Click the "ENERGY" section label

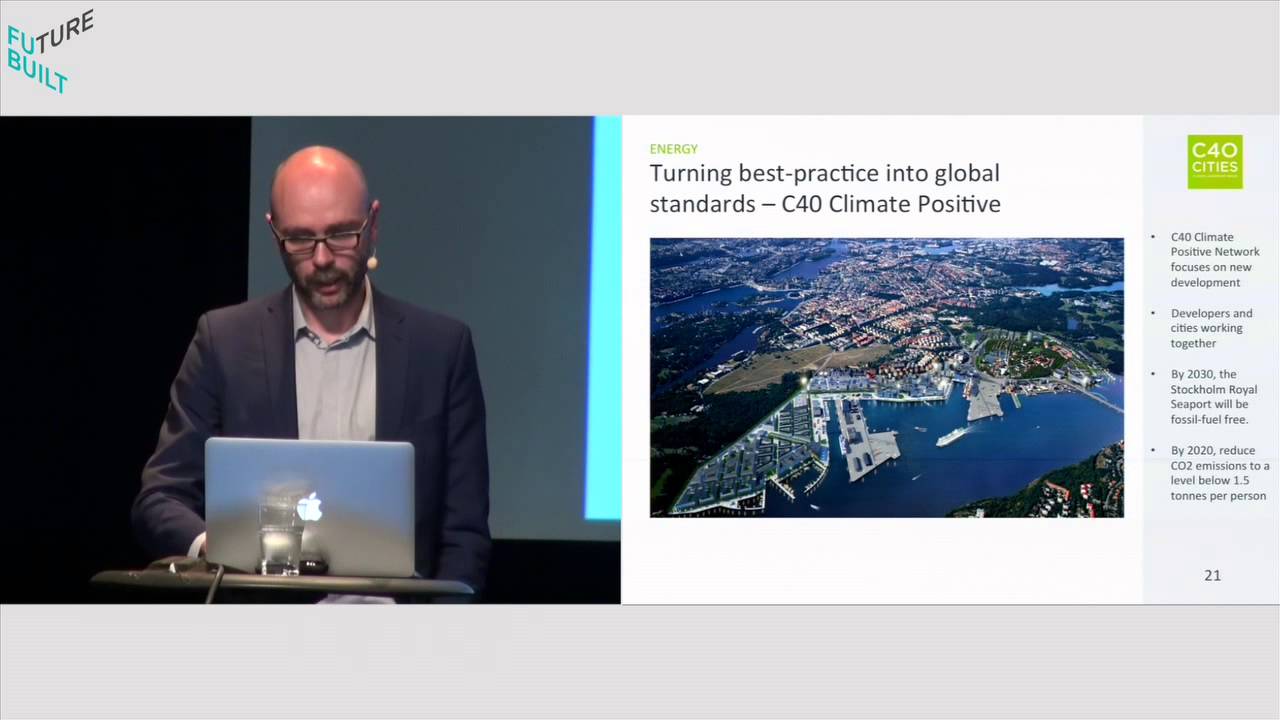click(x=674, y=149)
